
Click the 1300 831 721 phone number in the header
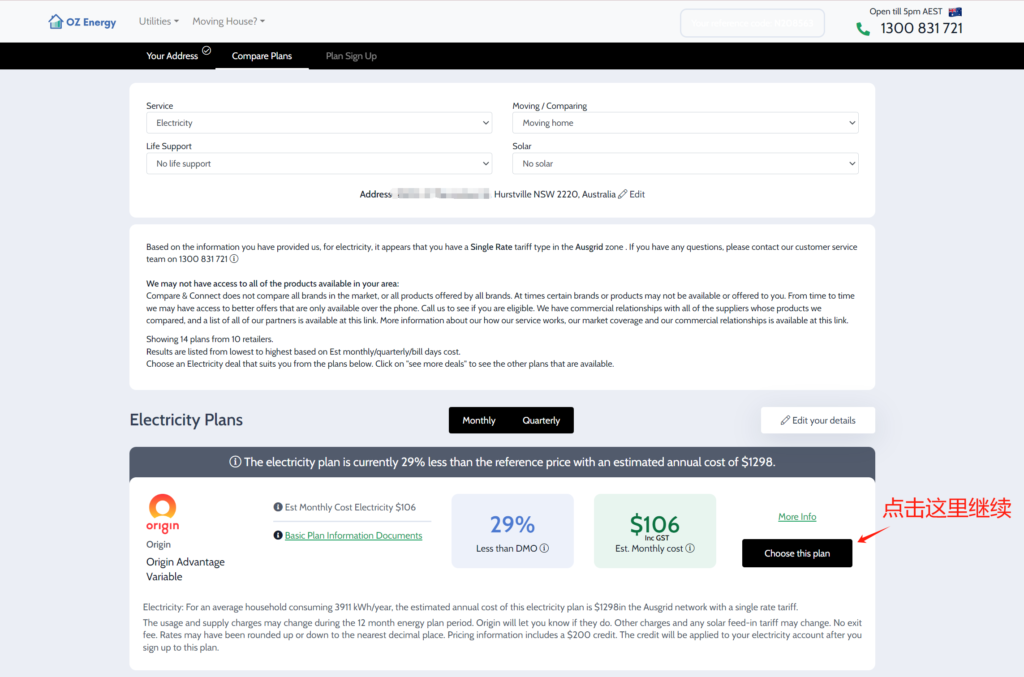(x=921, y=29)
